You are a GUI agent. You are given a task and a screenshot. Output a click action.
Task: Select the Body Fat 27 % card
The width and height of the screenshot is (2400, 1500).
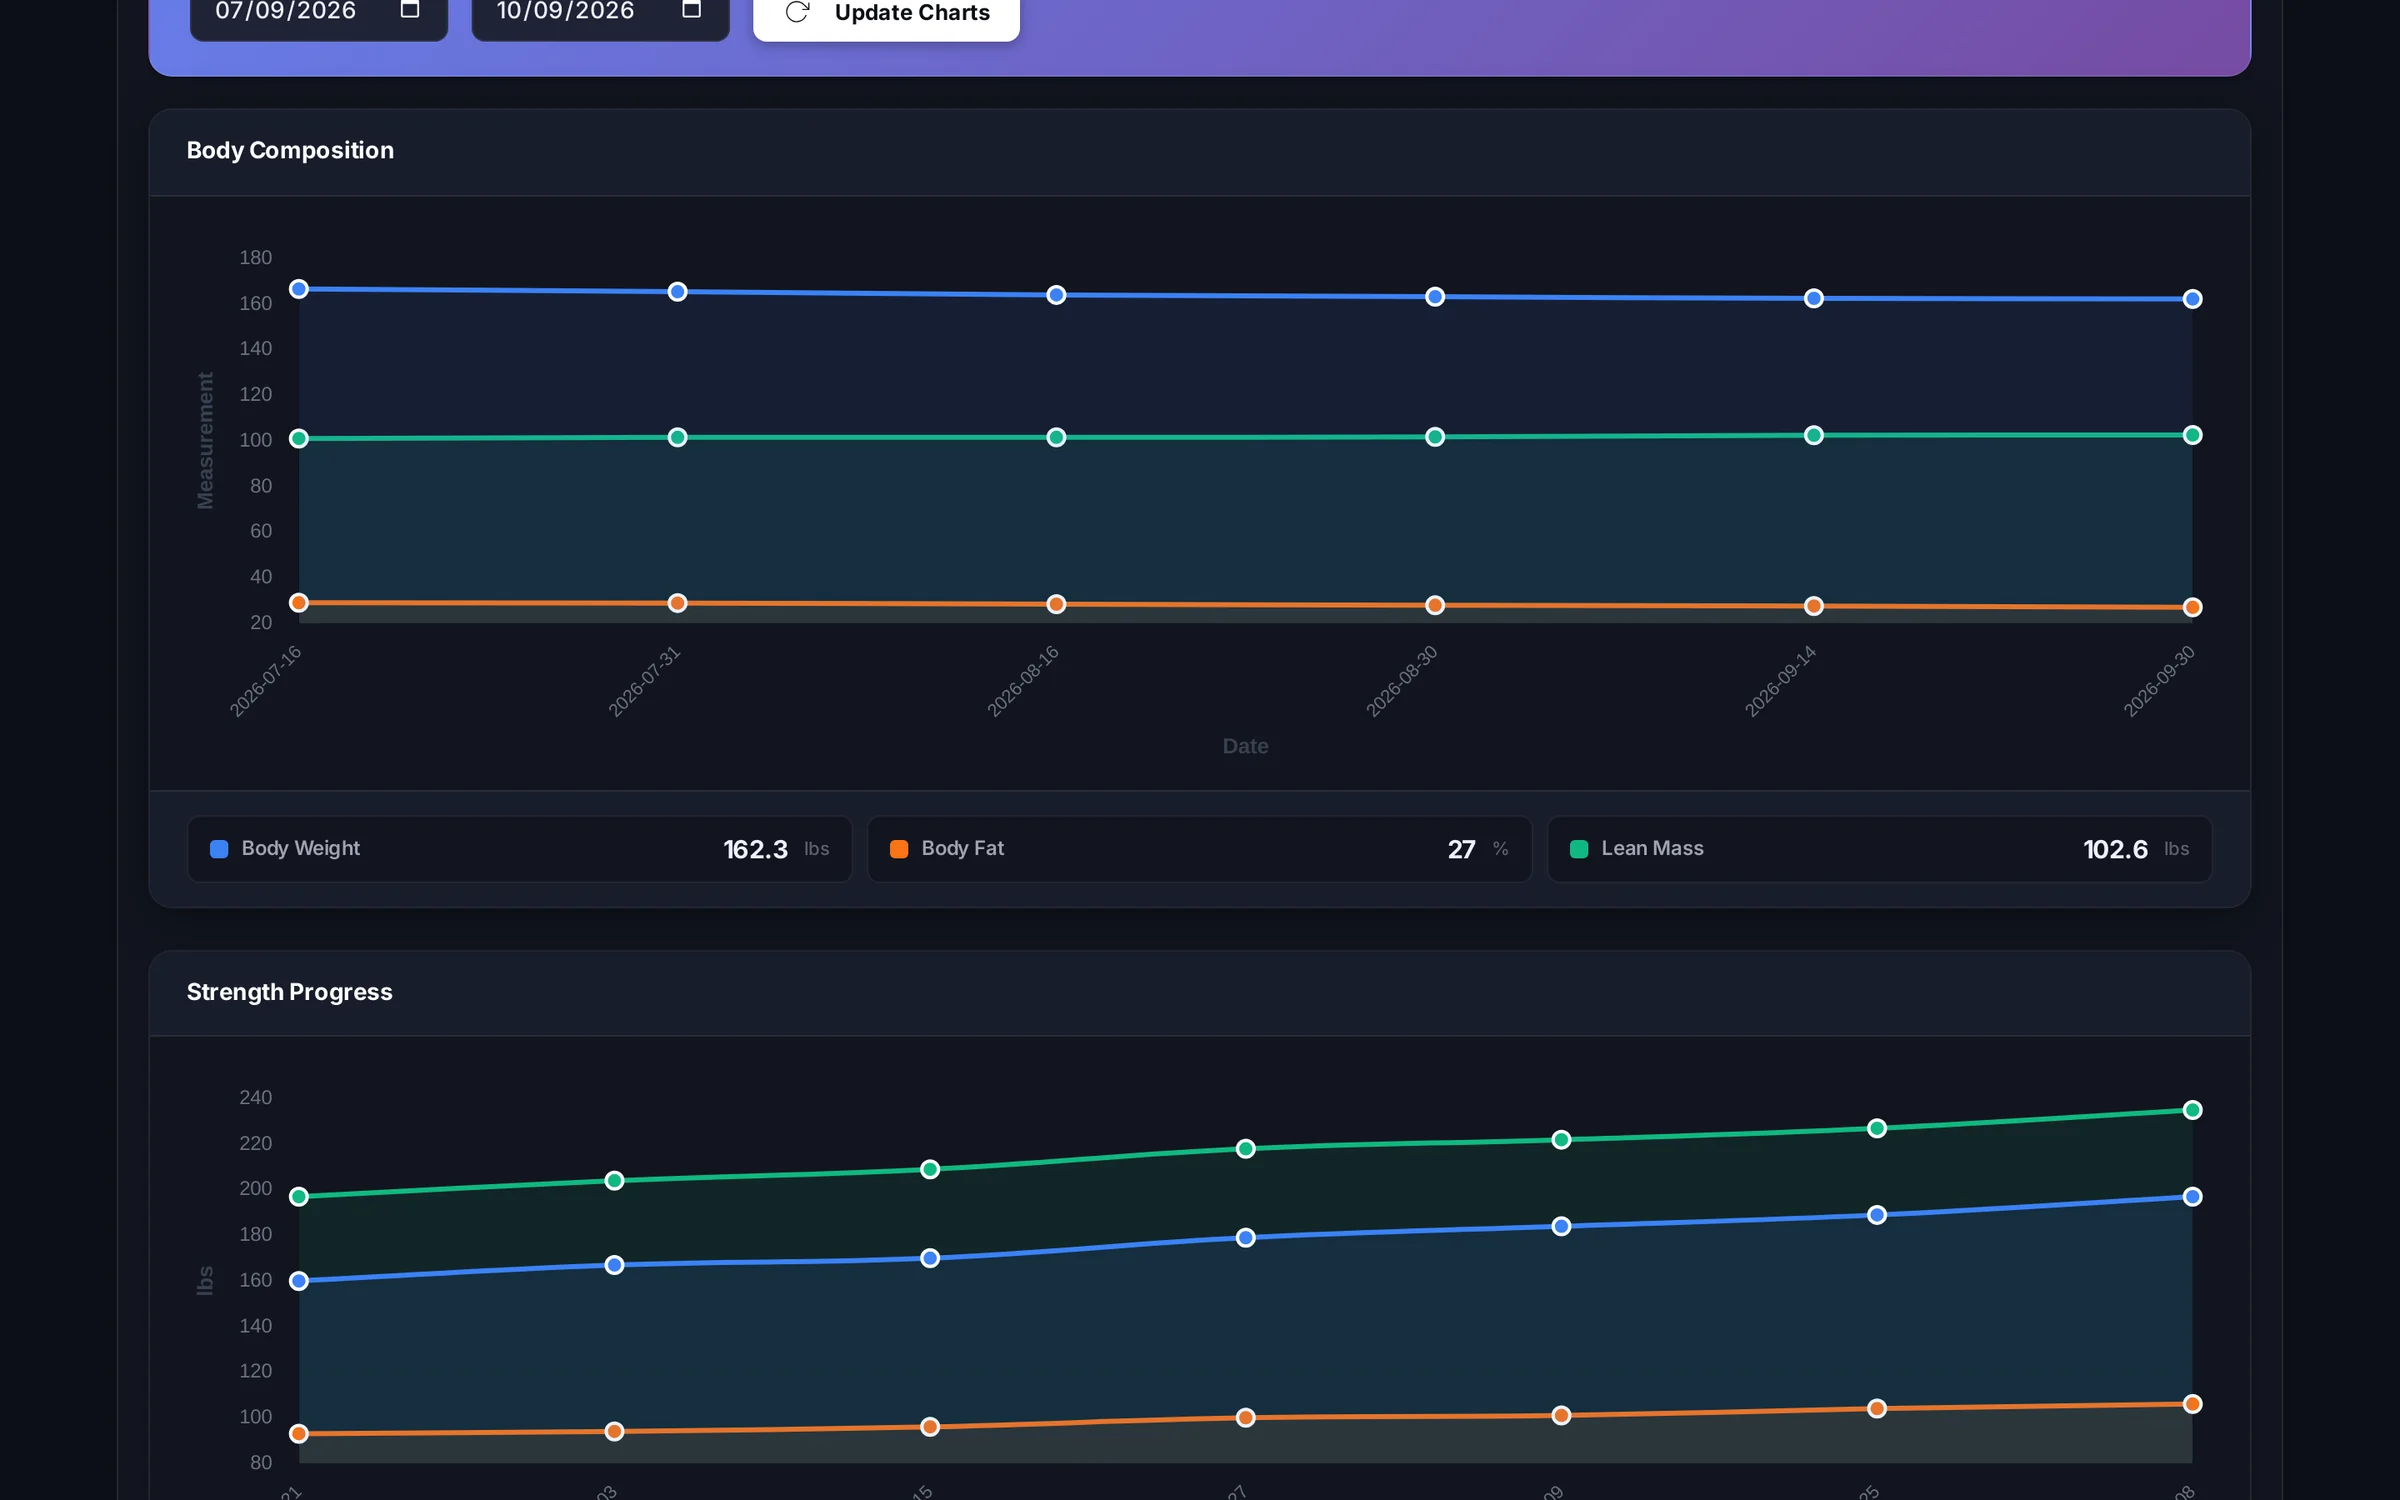(1199, 849)
